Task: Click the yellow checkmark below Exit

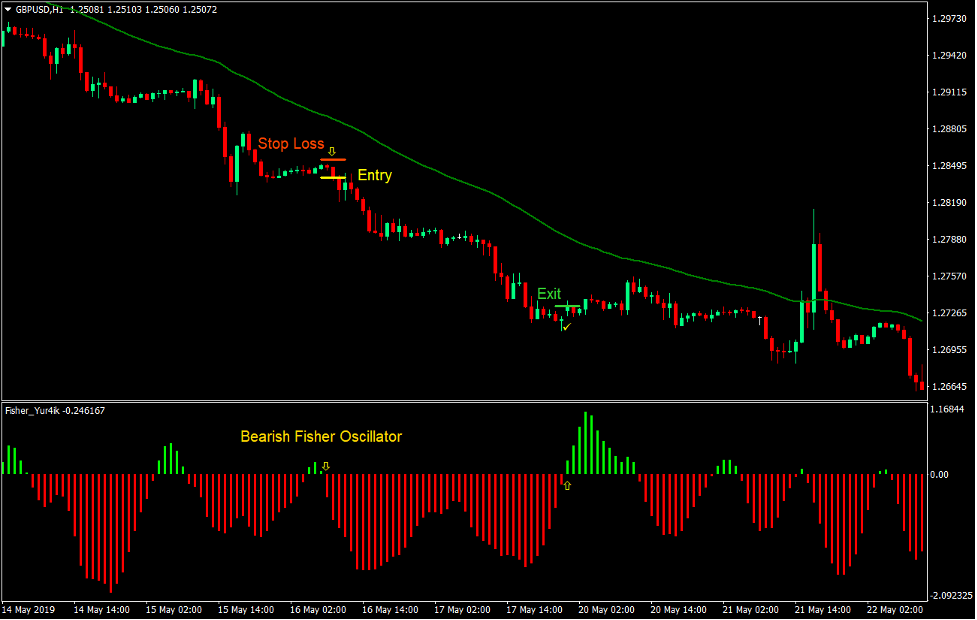Action: (x=565, y=327)
